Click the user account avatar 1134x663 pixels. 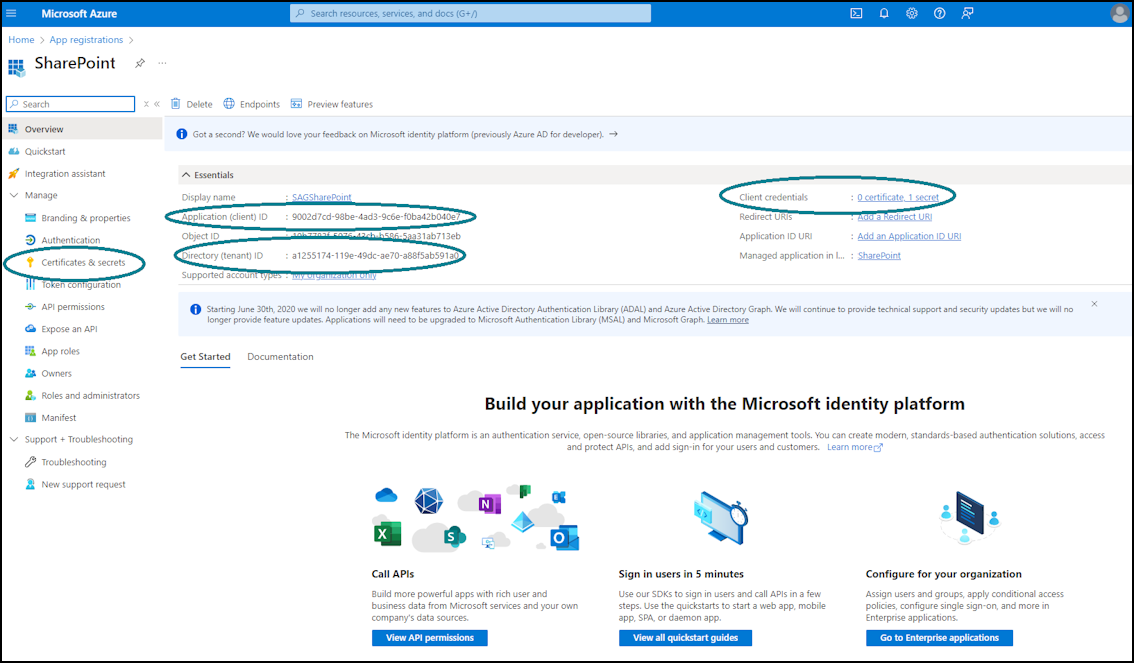1120,13
